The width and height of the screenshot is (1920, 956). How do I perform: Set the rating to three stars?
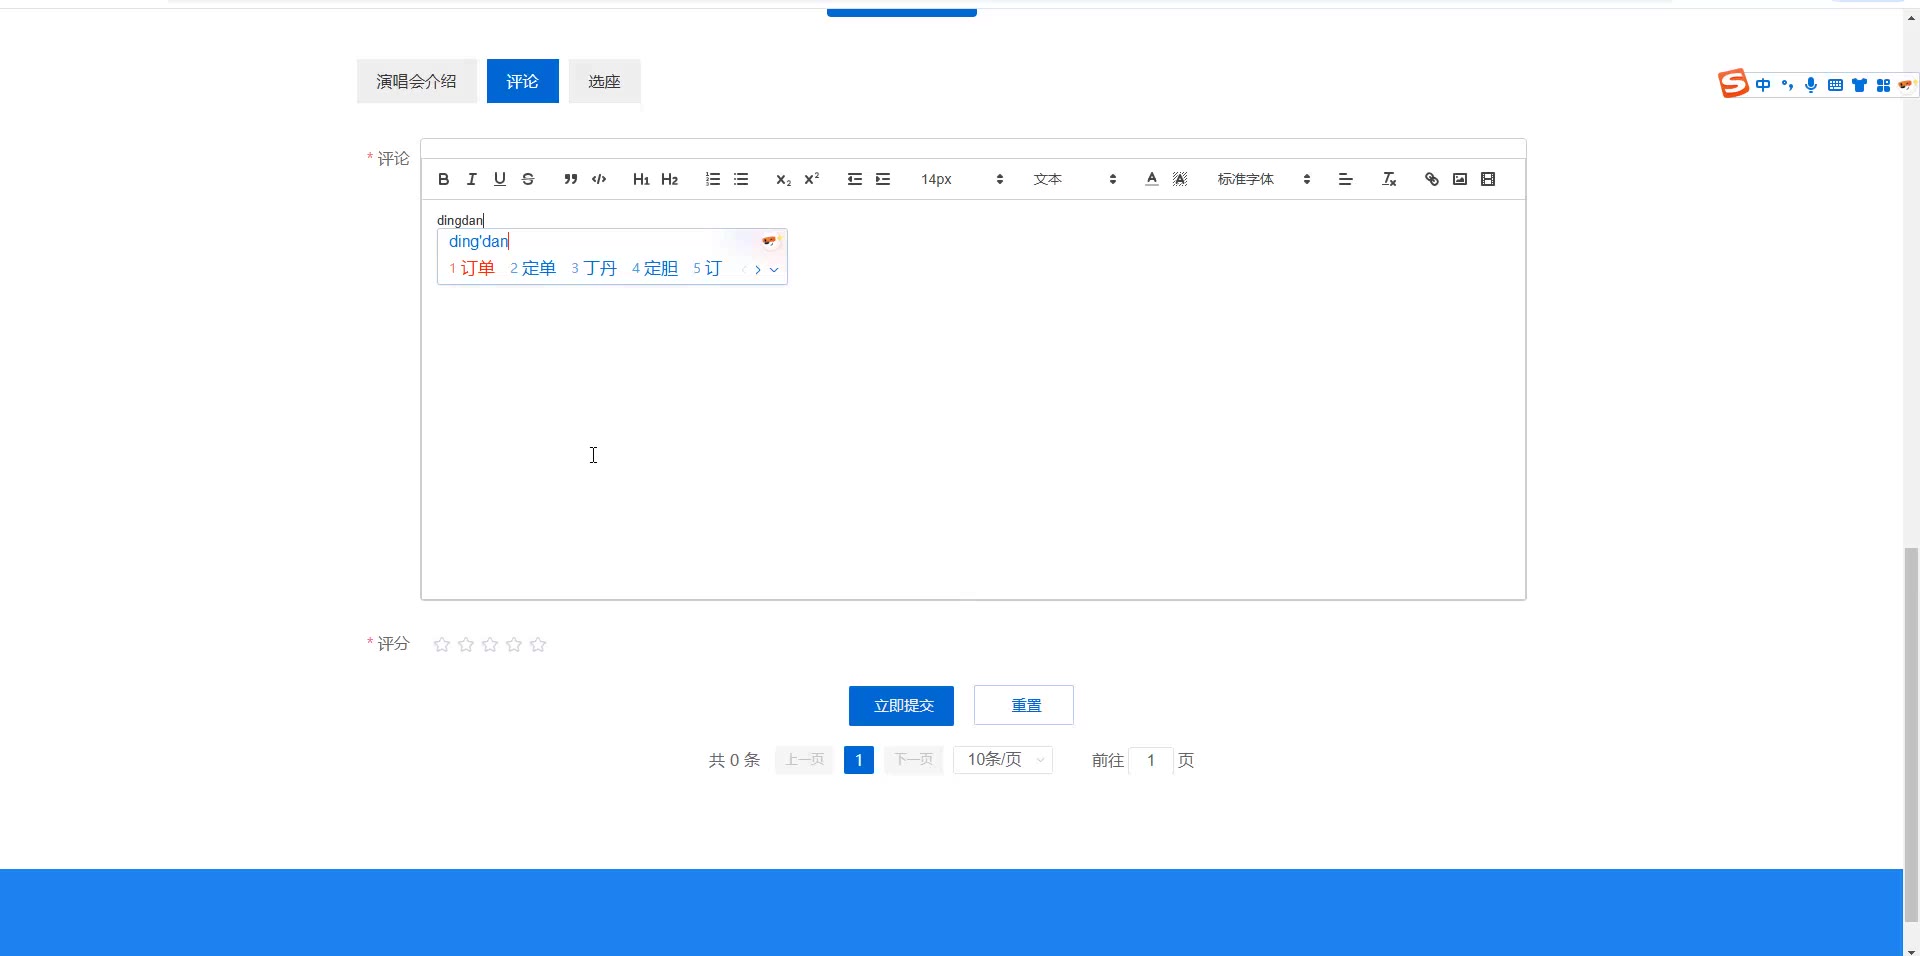(x=490, y=644)
